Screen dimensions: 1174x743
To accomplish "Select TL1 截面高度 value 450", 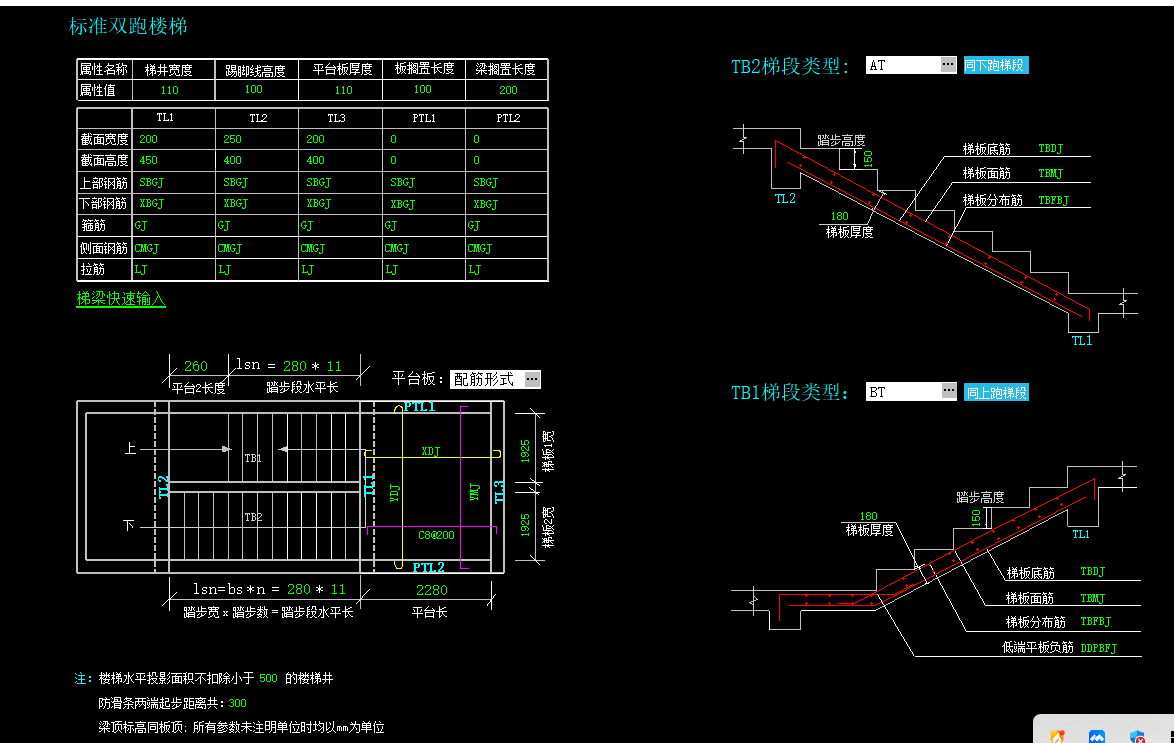I will point(148,160).
